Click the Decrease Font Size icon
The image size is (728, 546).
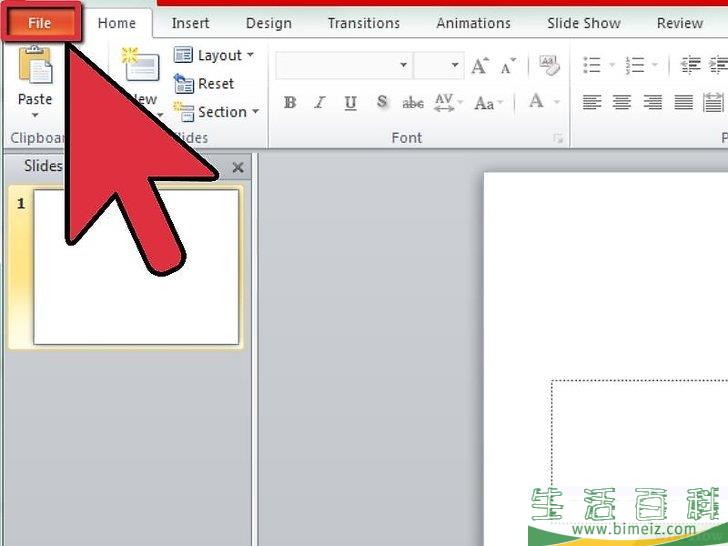pos(508,66)
